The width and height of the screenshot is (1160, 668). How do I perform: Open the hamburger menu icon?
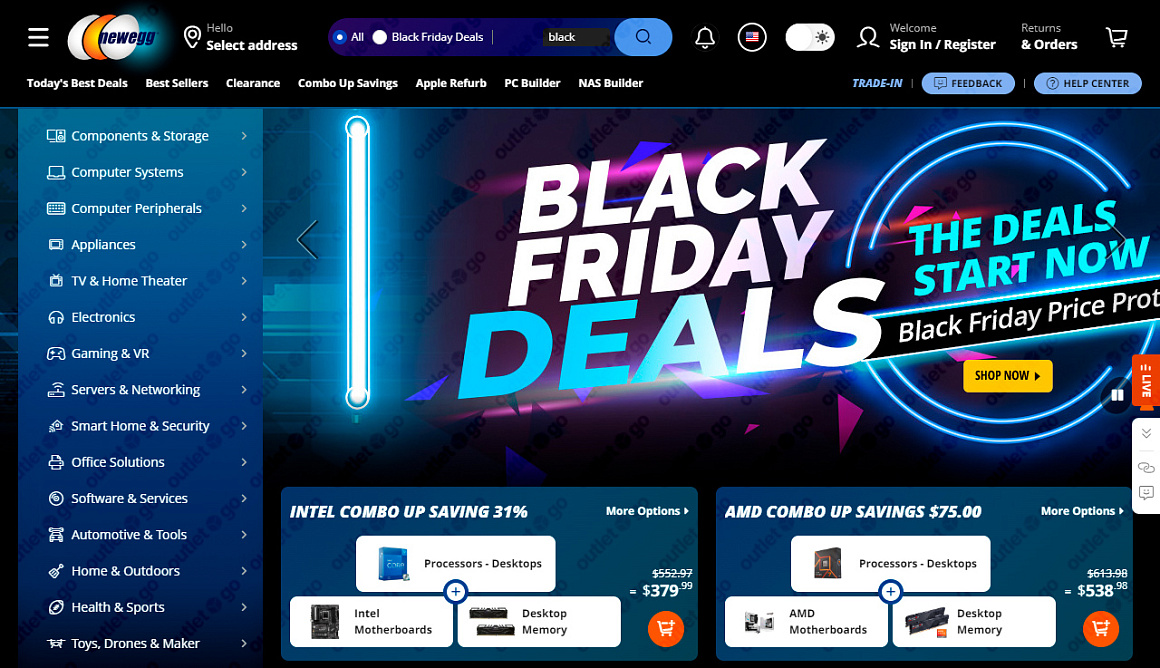38,37
